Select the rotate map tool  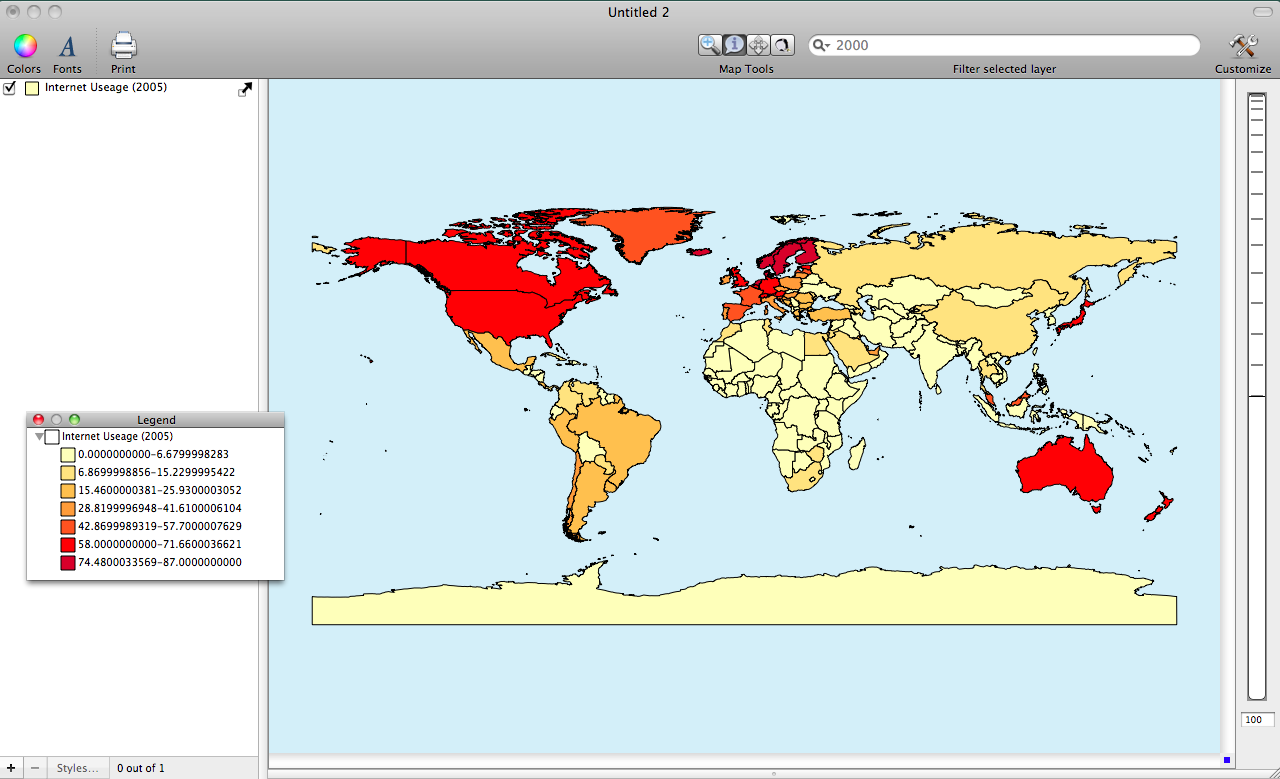pyautogui.click(x=782, y=45)
